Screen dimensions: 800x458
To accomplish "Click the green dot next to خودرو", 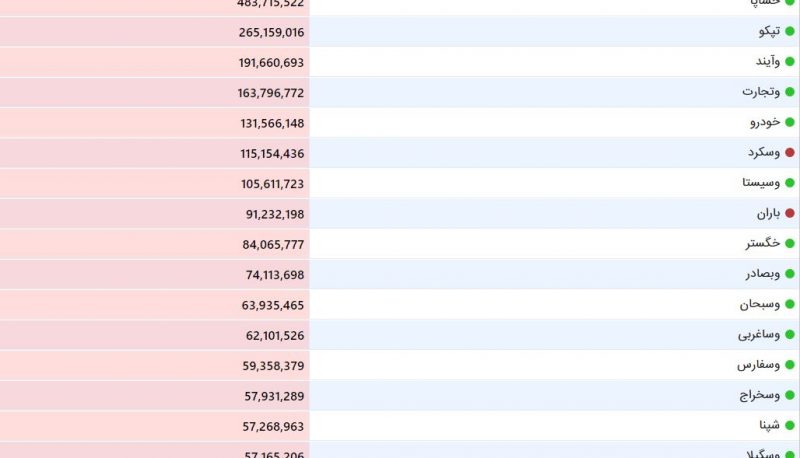I will (790, 122).
